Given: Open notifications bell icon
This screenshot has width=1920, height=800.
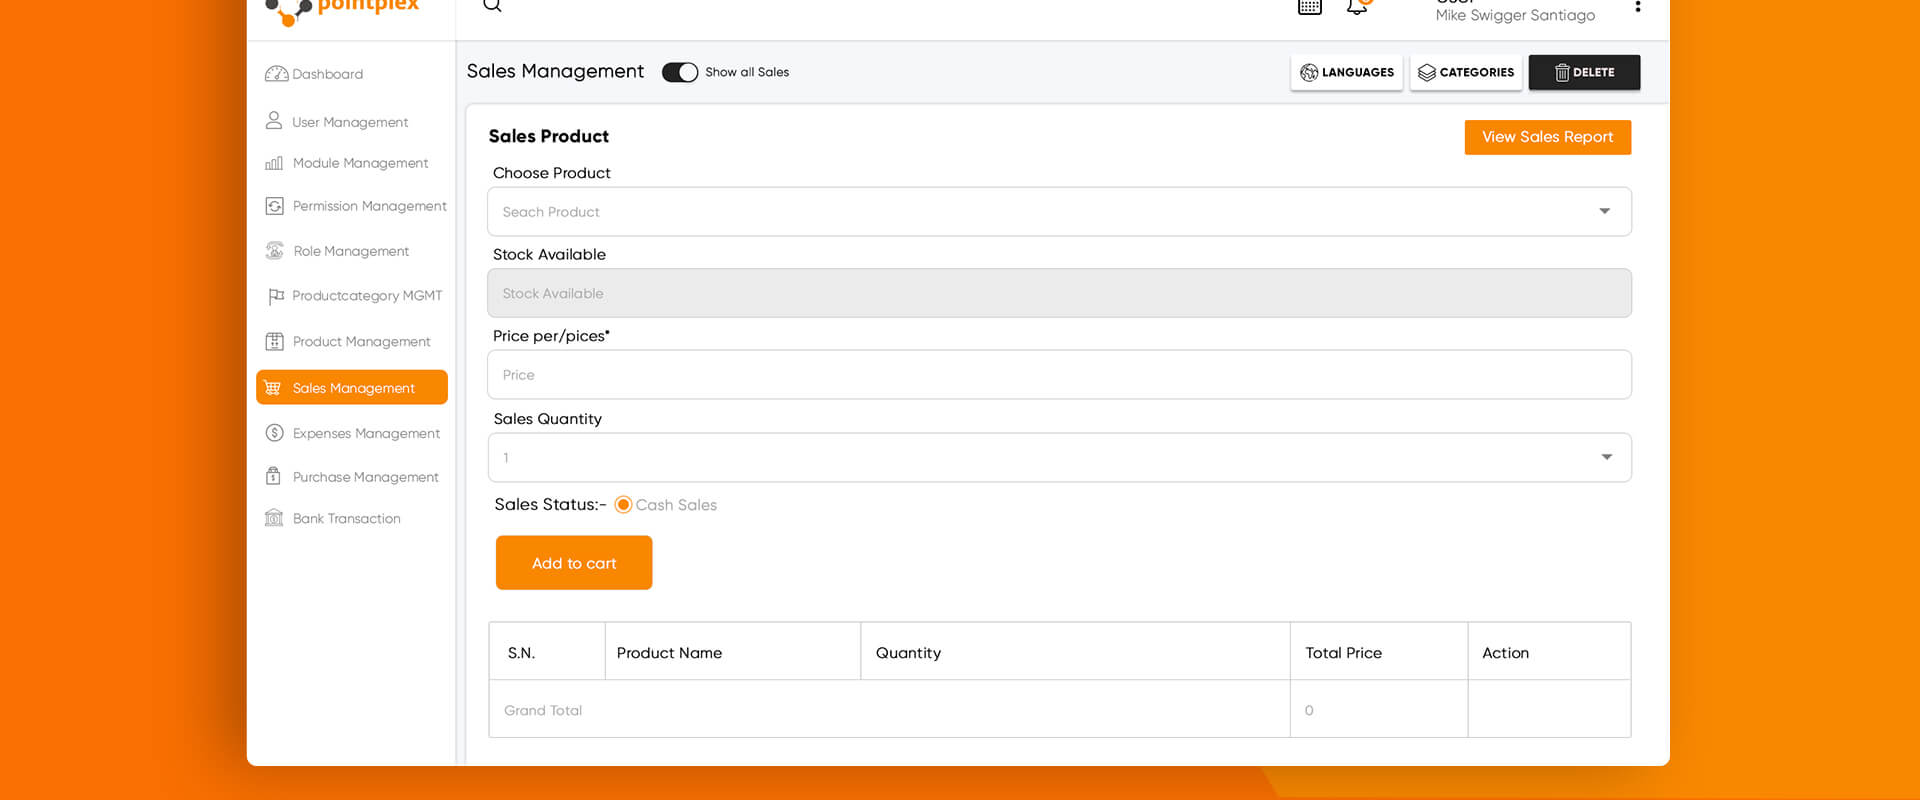Looking at the screenshot, I should click(x=1357, y=7).
